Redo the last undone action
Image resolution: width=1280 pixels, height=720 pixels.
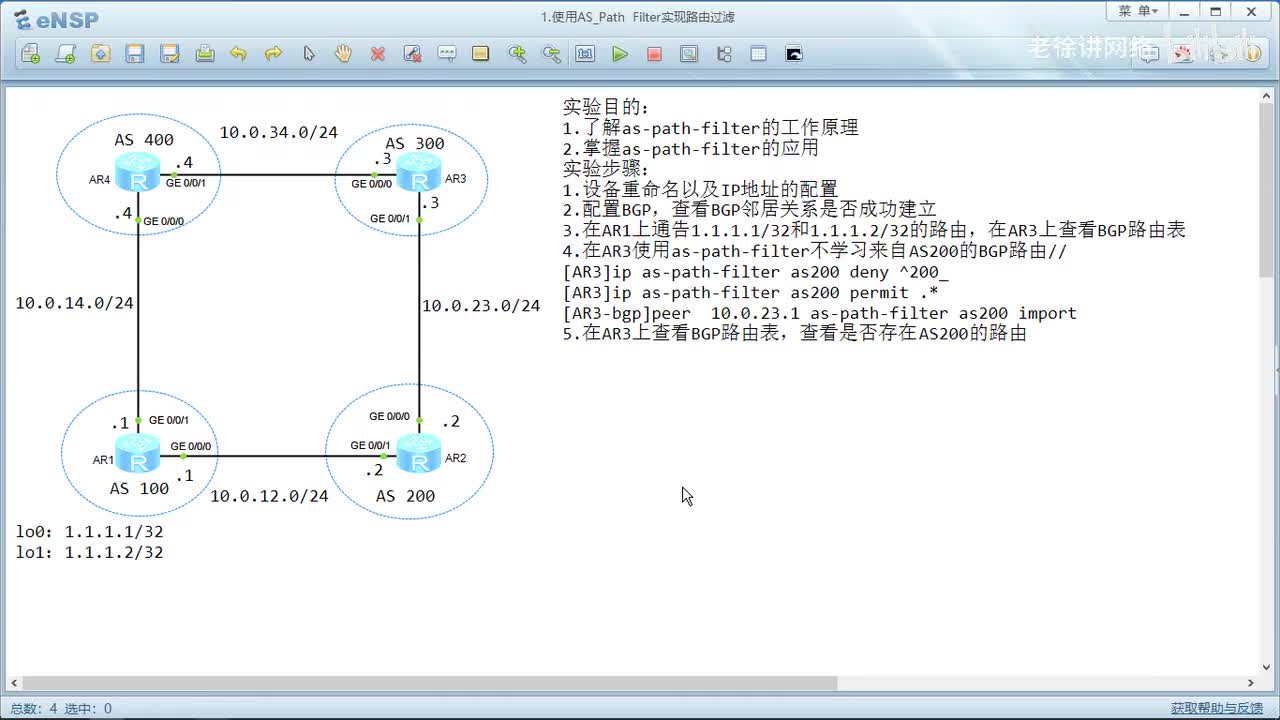tap(273, 54)
